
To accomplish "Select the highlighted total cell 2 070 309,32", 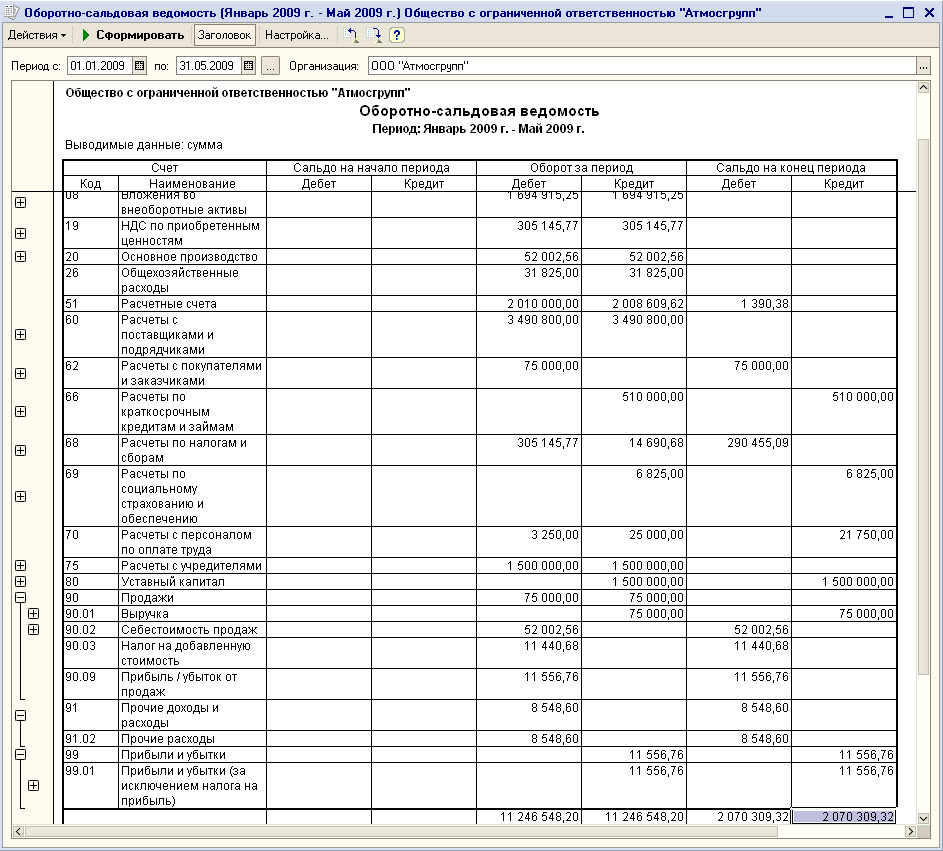I will (x=844, y=817).
